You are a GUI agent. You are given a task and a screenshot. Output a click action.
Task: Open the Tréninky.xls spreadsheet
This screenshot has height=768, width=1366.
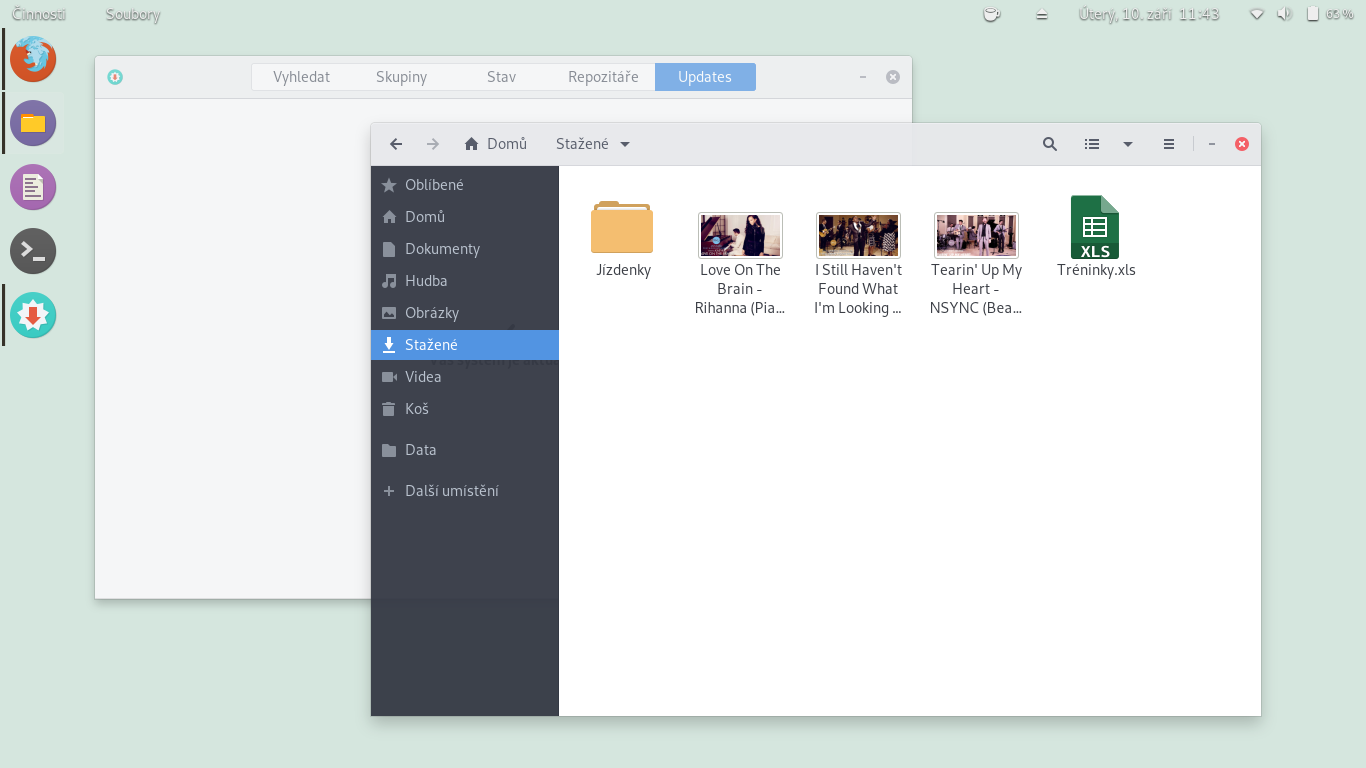1096,228
